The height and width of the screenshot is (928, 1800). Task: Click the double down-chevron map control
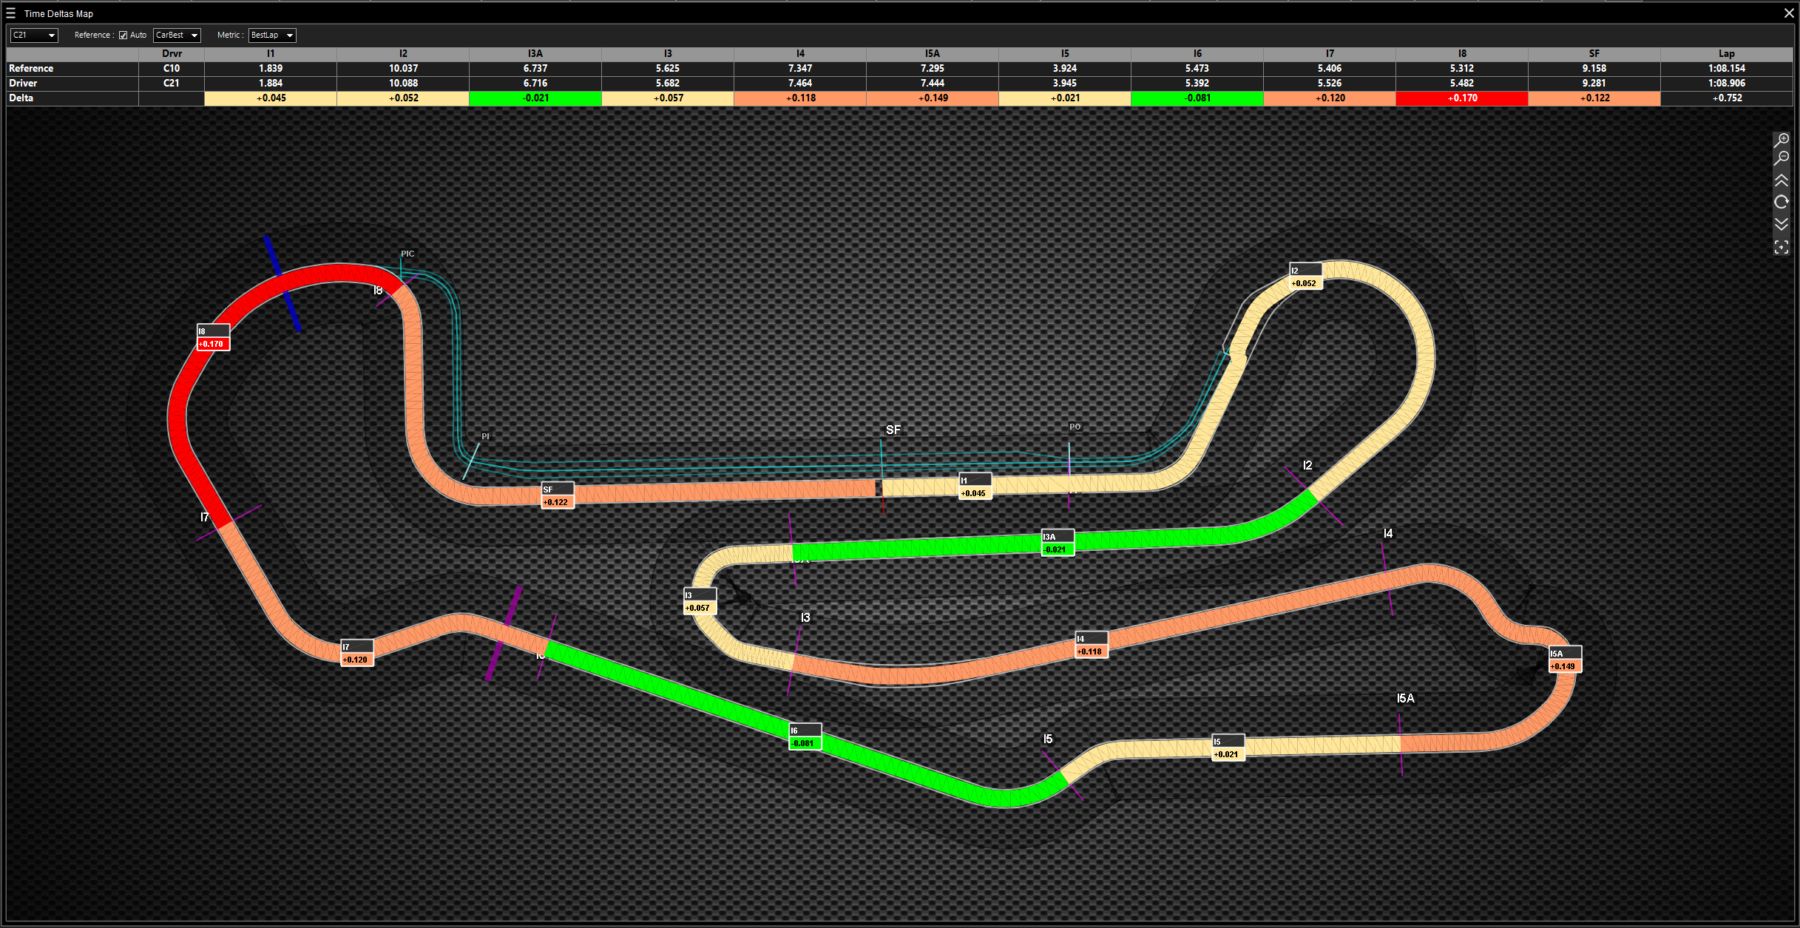(x=1782, y=224)
